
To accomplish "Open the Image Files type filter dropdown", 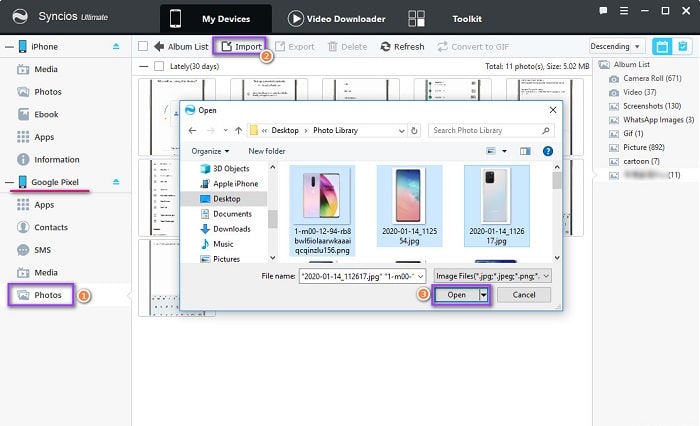I will pos(492,276).
